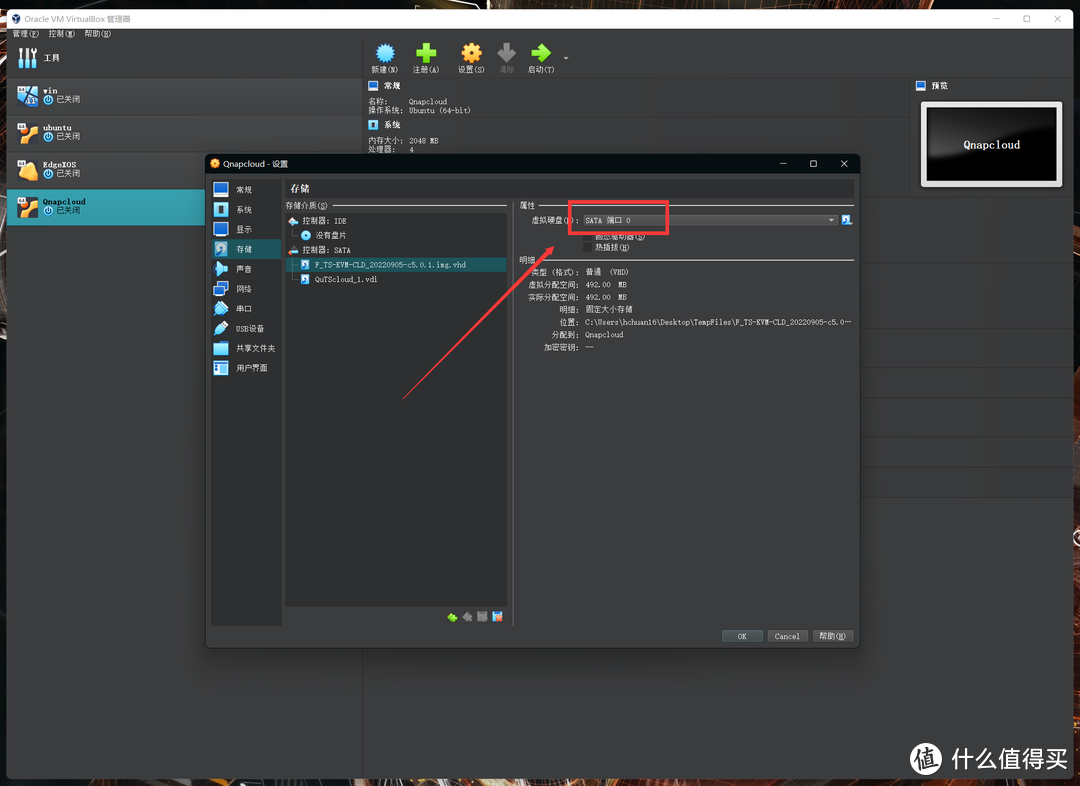Click the 492.00 MB virtual size value
The image size is (1080, 786).
pos(606,285)
